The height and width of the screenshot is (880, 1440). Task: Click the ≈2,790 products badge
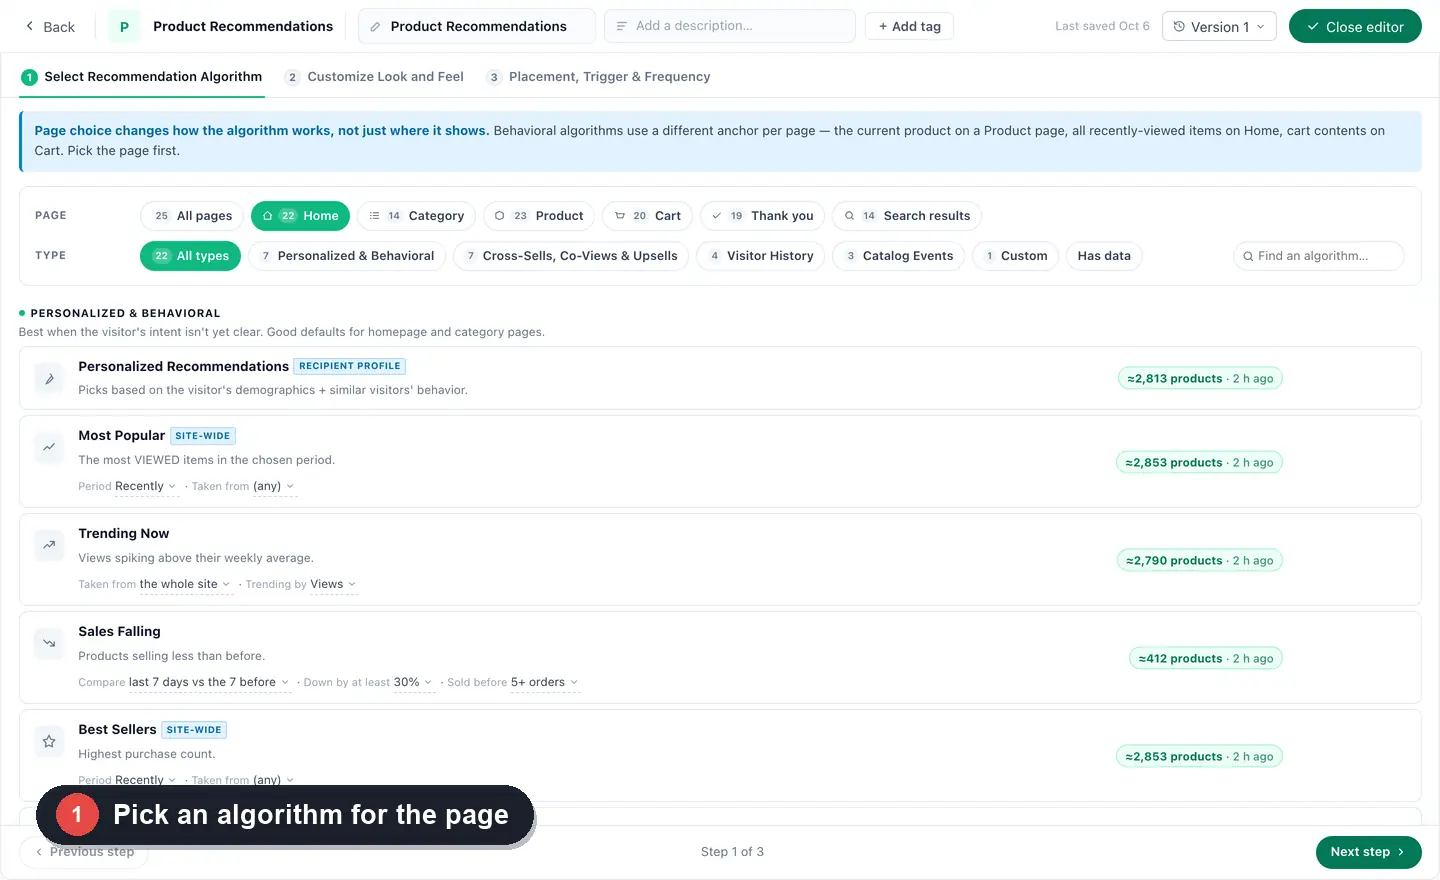coord(1200,561)
